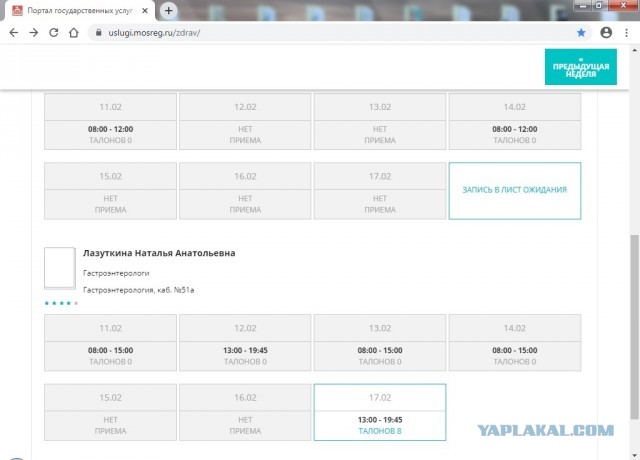Select the 17.02 slot with Талонов 8

pos(380,412)
